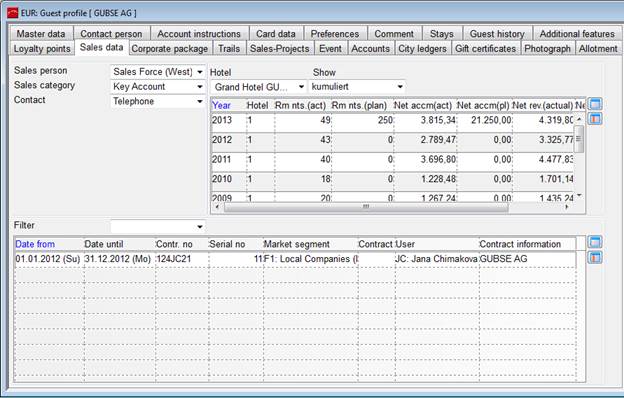
Task: Switch to the Master data tab
Action: pyautogui.click(x=41, y=34)
